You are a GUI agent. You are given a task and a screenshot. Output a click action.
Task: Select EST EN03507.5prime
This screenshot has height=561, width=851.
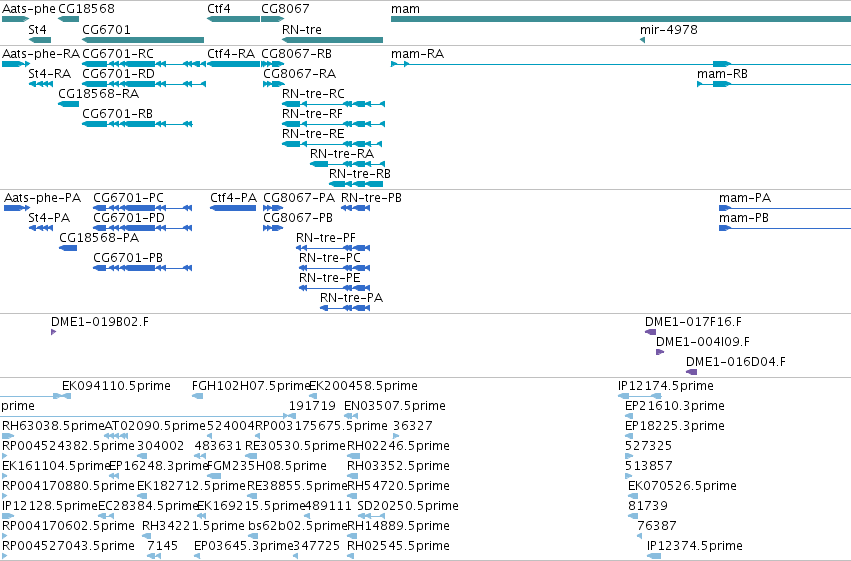pyautogui.click(x=351, y=416)
